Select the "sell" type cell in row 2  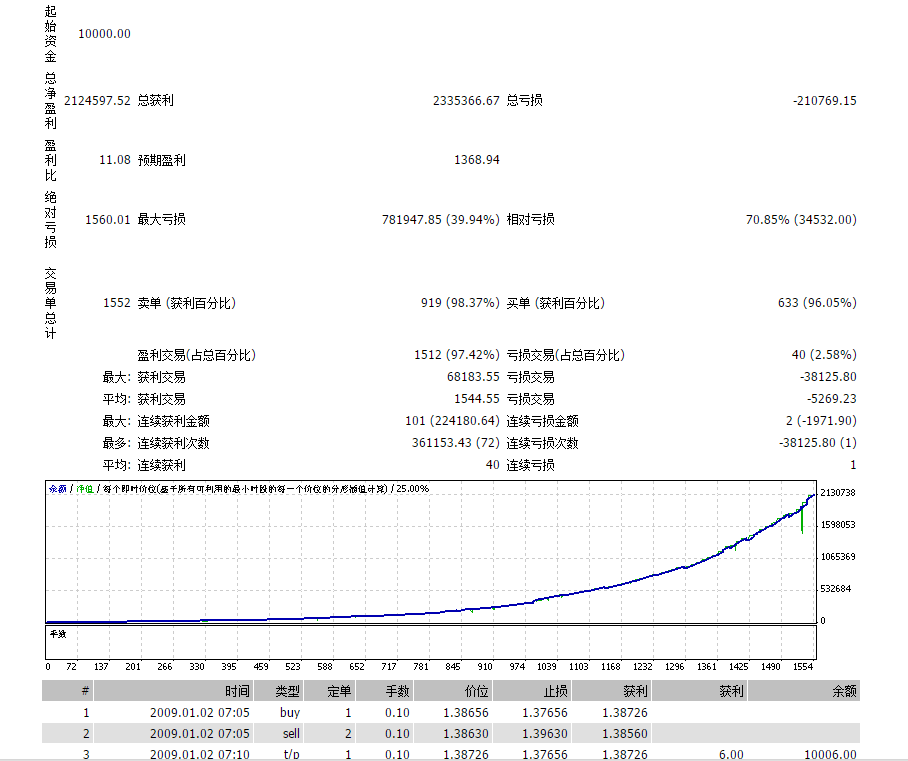pos(291,734)
